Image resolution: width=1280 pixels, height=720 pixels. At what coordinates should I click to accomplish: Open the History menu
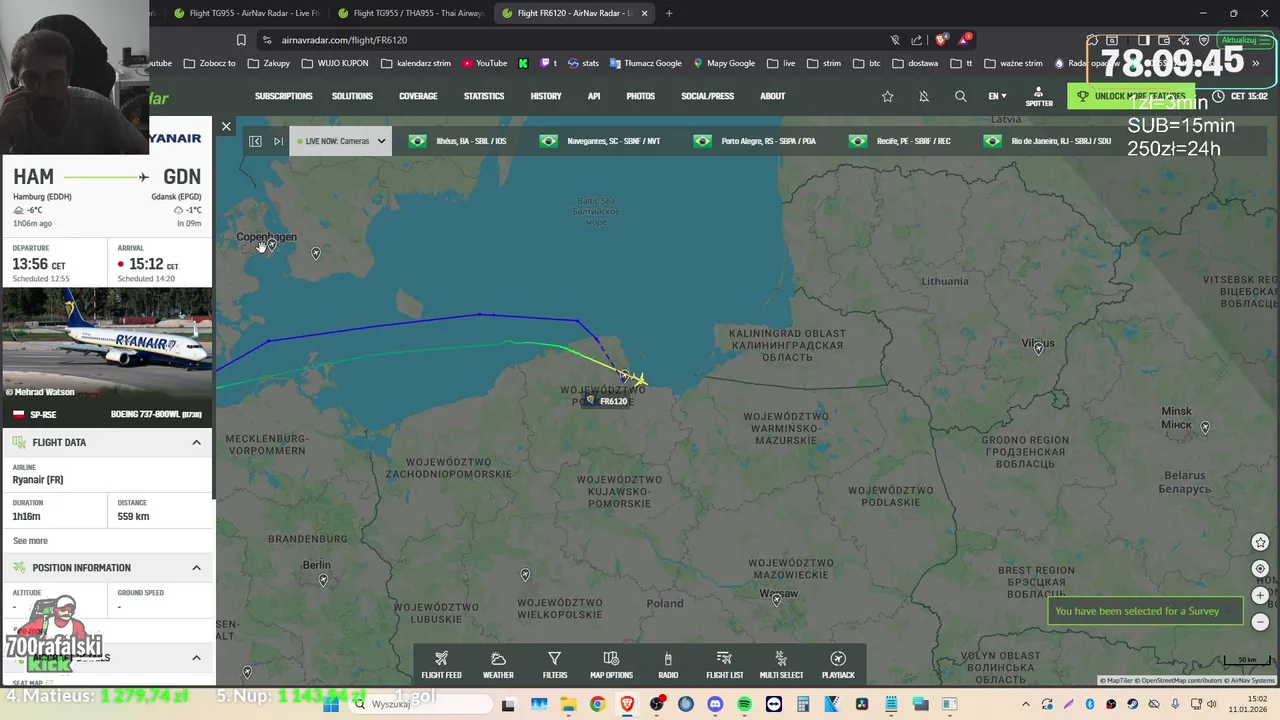546,96
